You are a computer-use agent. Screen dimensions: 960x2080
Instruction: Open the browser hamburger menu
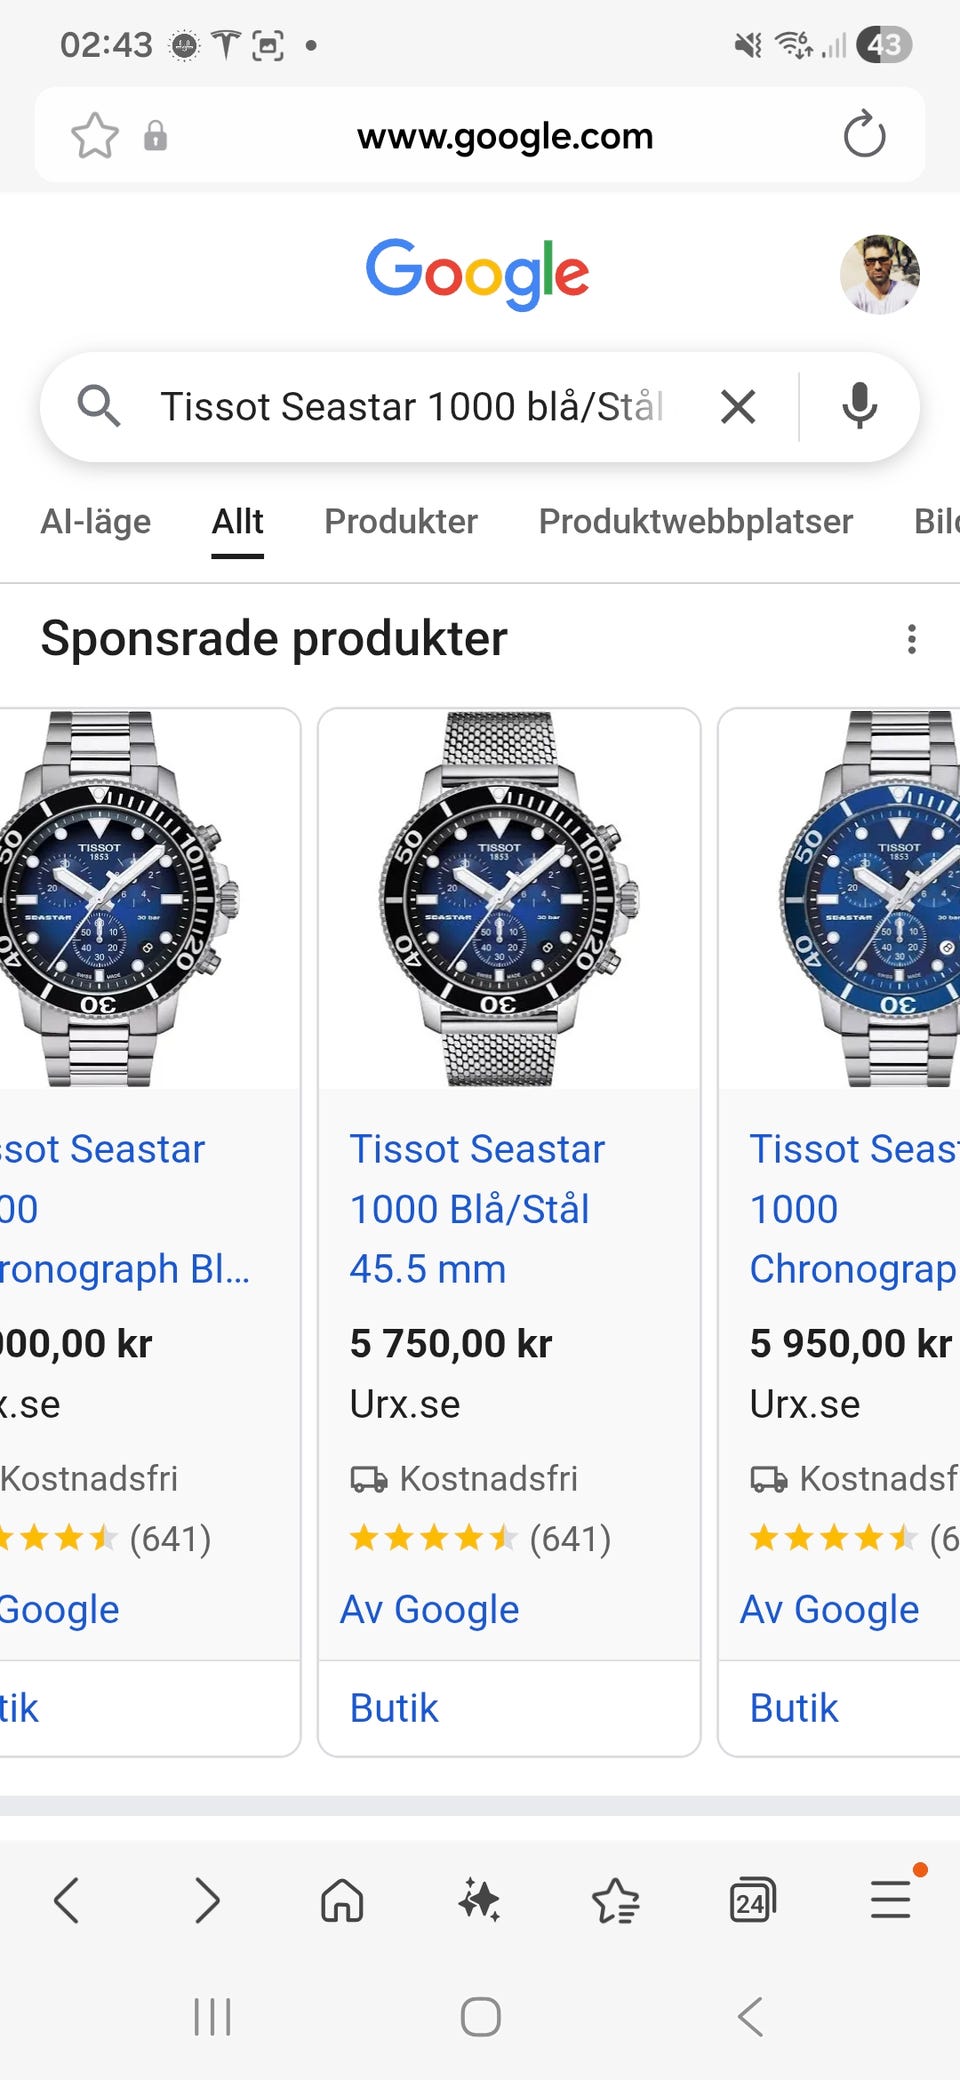tap(889, 1900)
